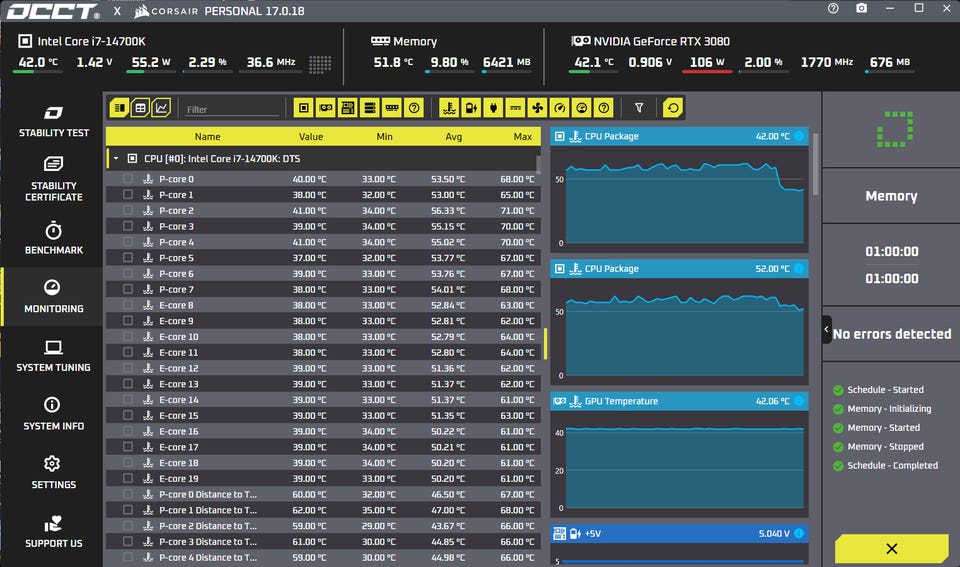Tick the E-core 18 checkbox
This screenshot has width=960, height=567.
[128, 463]
